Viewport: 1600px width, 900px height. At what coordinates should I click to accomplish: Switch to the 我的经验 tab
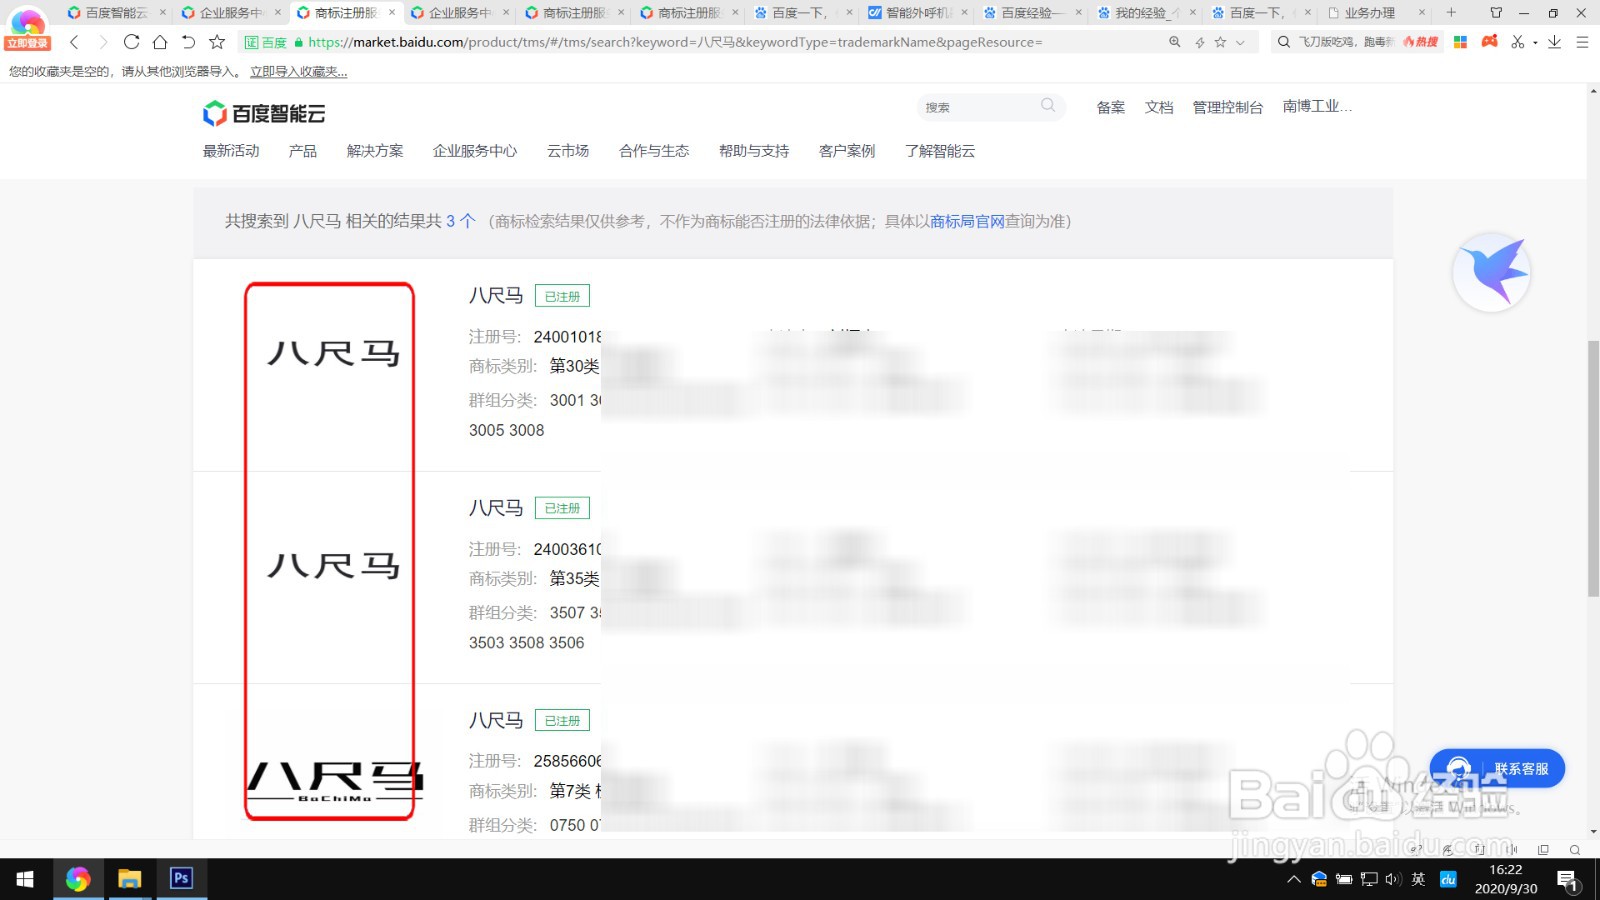pos(1145,13)
